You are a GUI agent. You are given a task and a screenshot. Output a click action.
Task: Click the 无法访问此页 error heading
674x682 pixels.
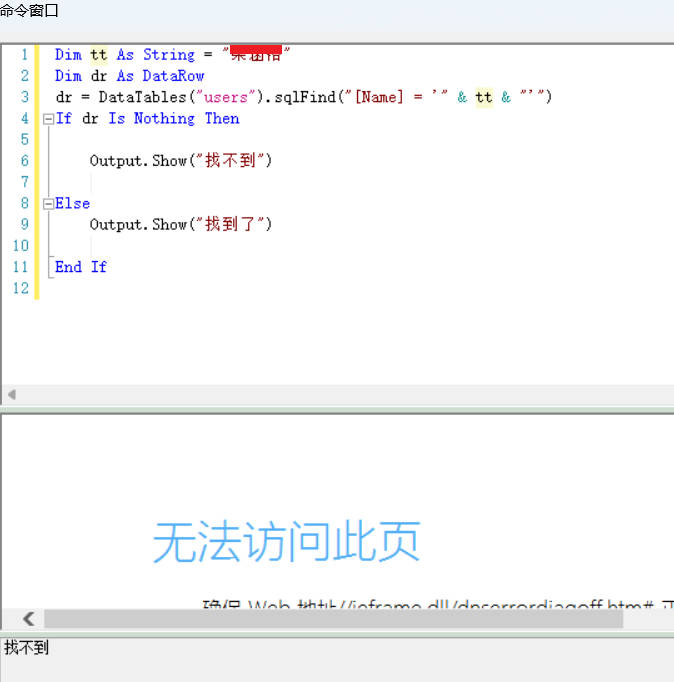coord(286,542)
